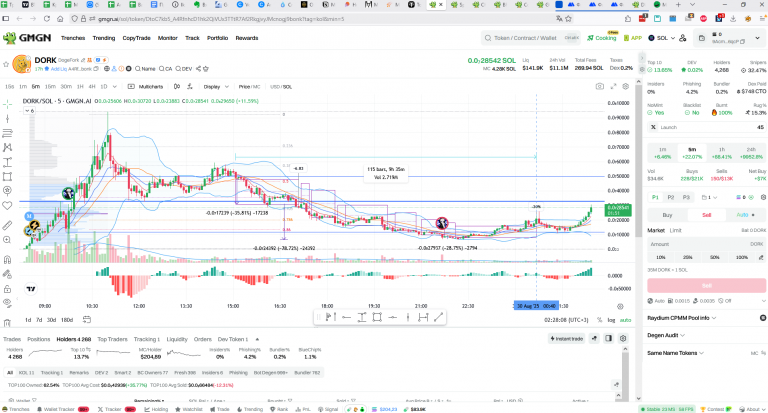Open the date range calendar icon
Screen dimensions: 768x413
87,319
